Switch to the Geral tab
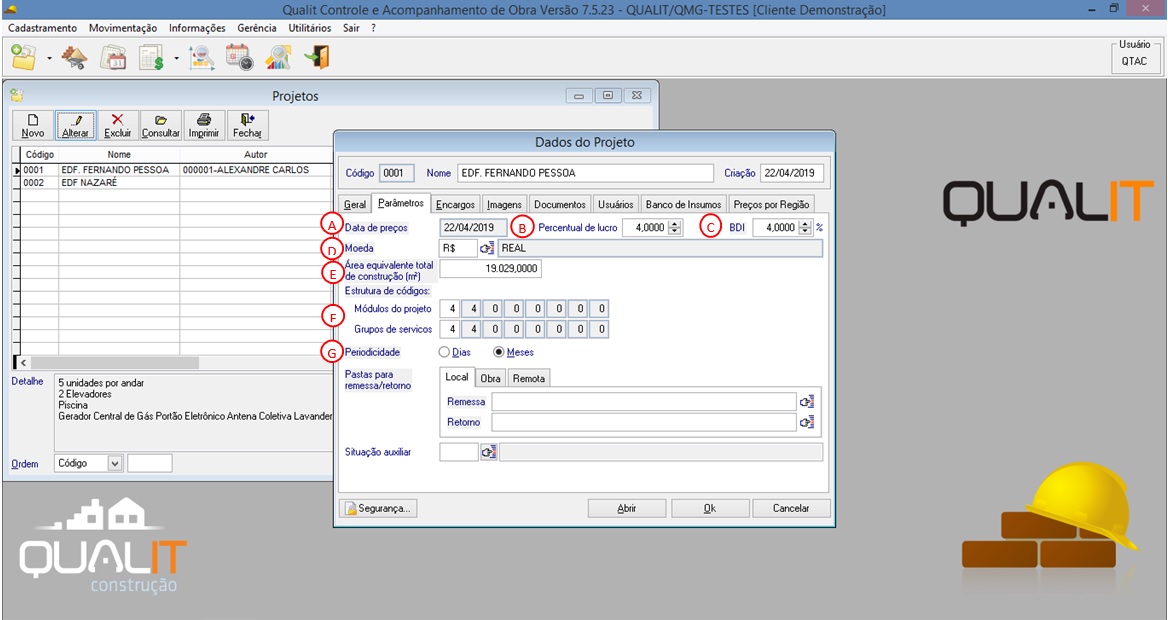 pyautogui.click(x=355, y=204)
